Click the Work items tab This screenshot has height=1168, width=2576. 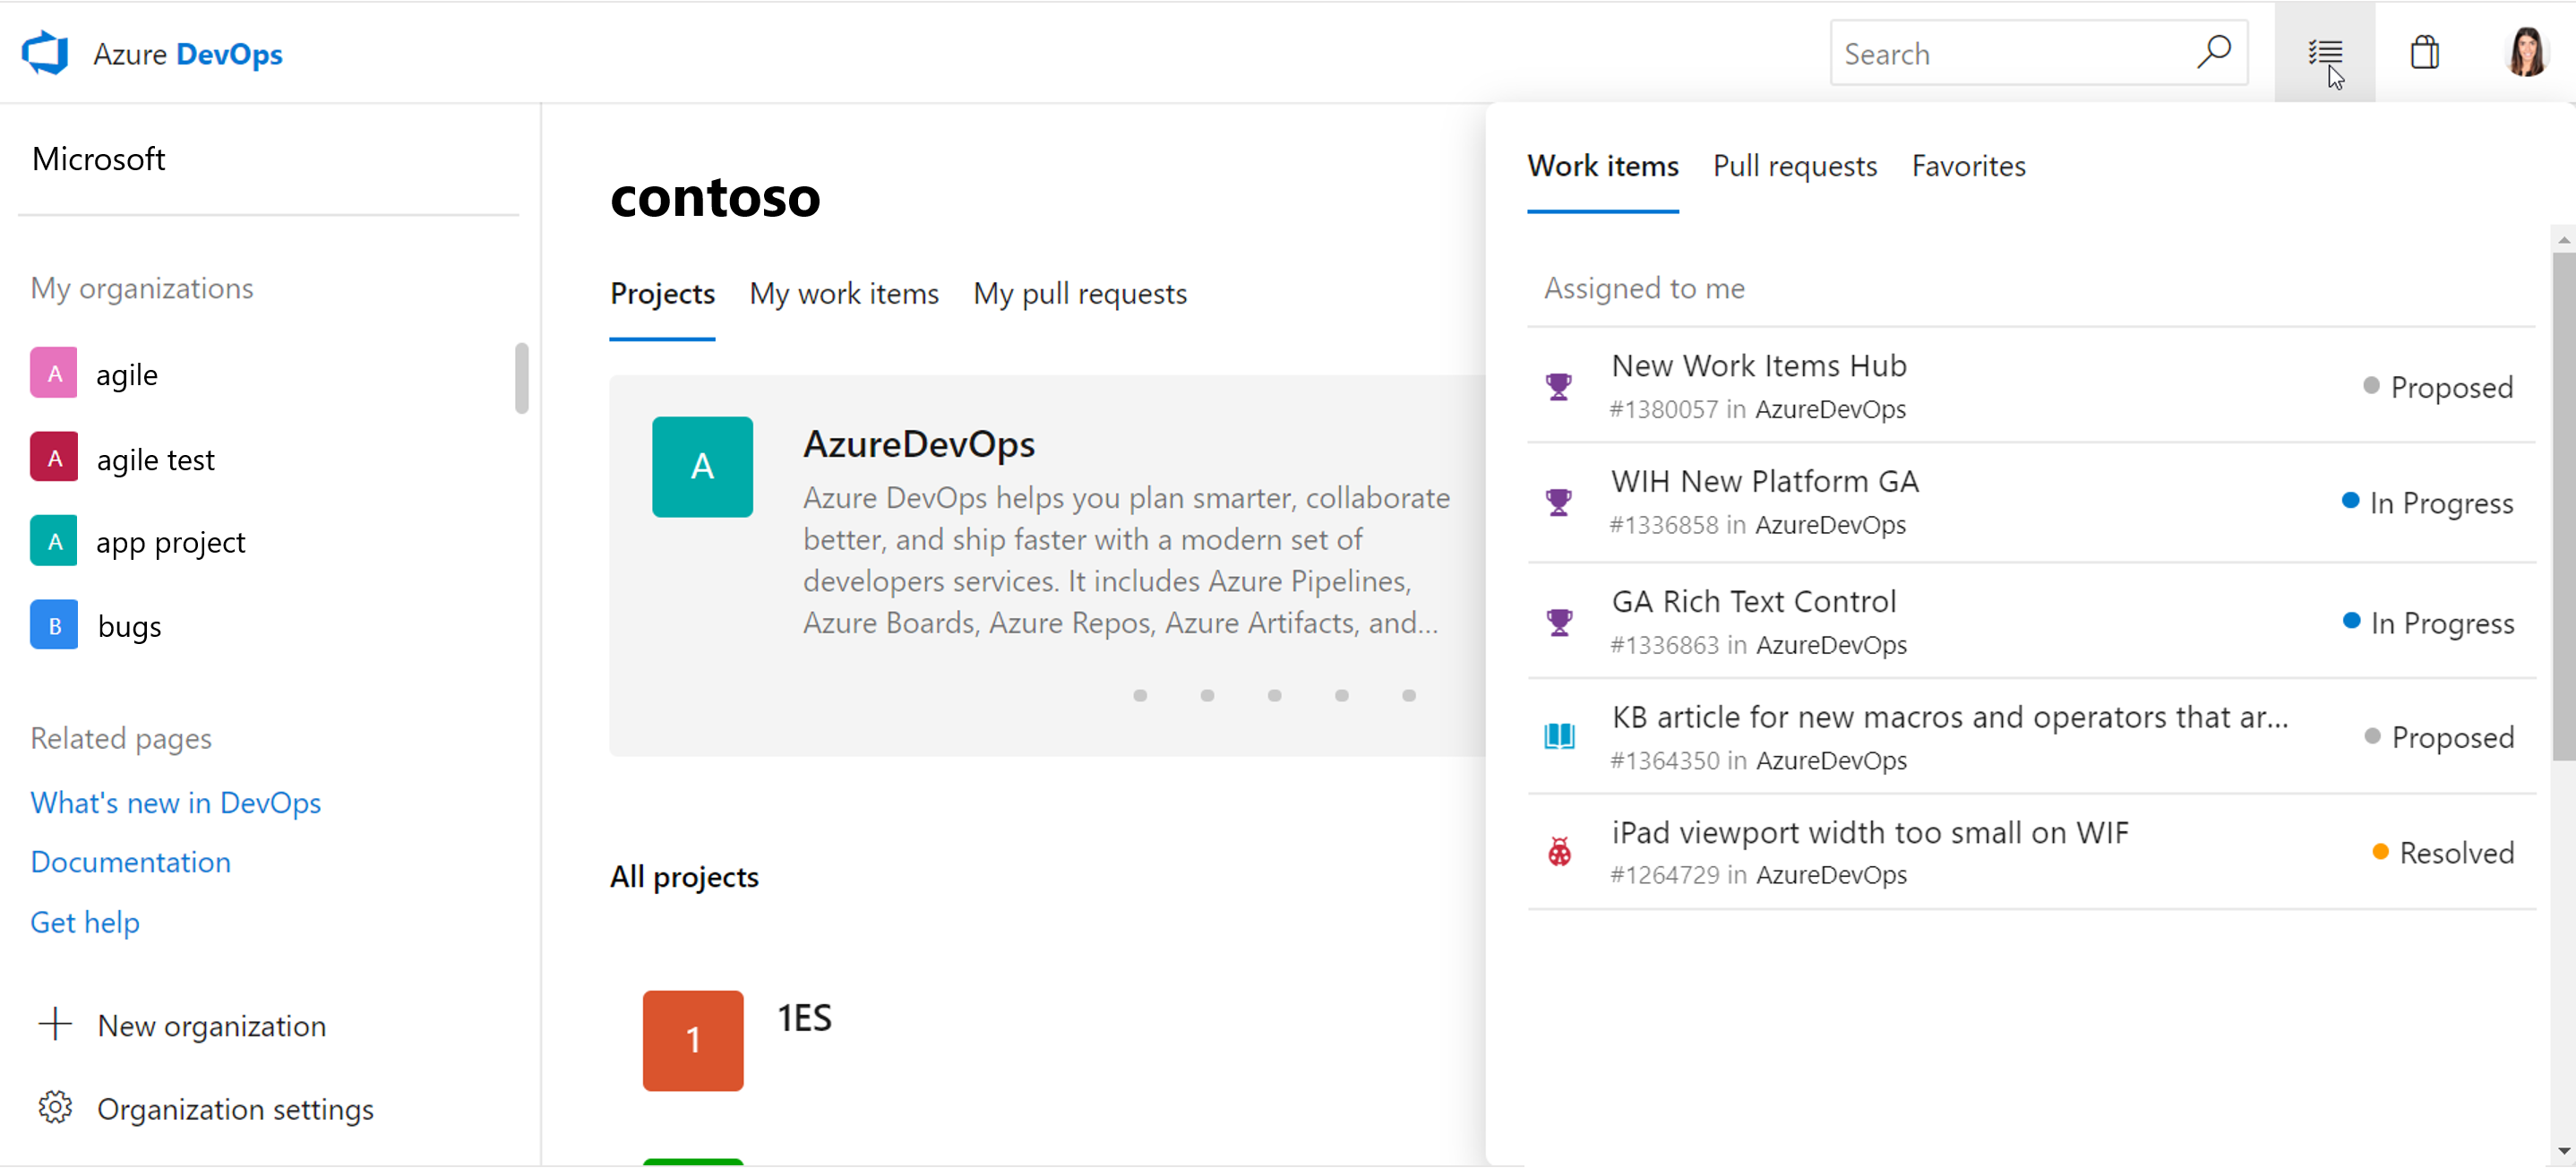click(1603, 164)
